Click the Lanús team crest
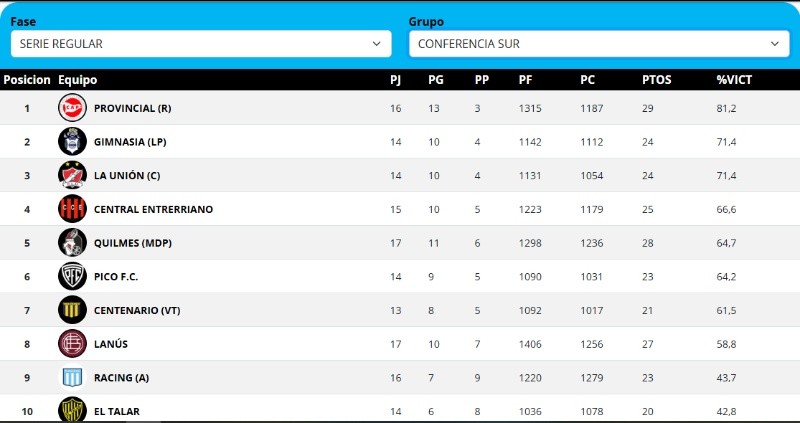This screenshot has width=800, height=423. 72,344
